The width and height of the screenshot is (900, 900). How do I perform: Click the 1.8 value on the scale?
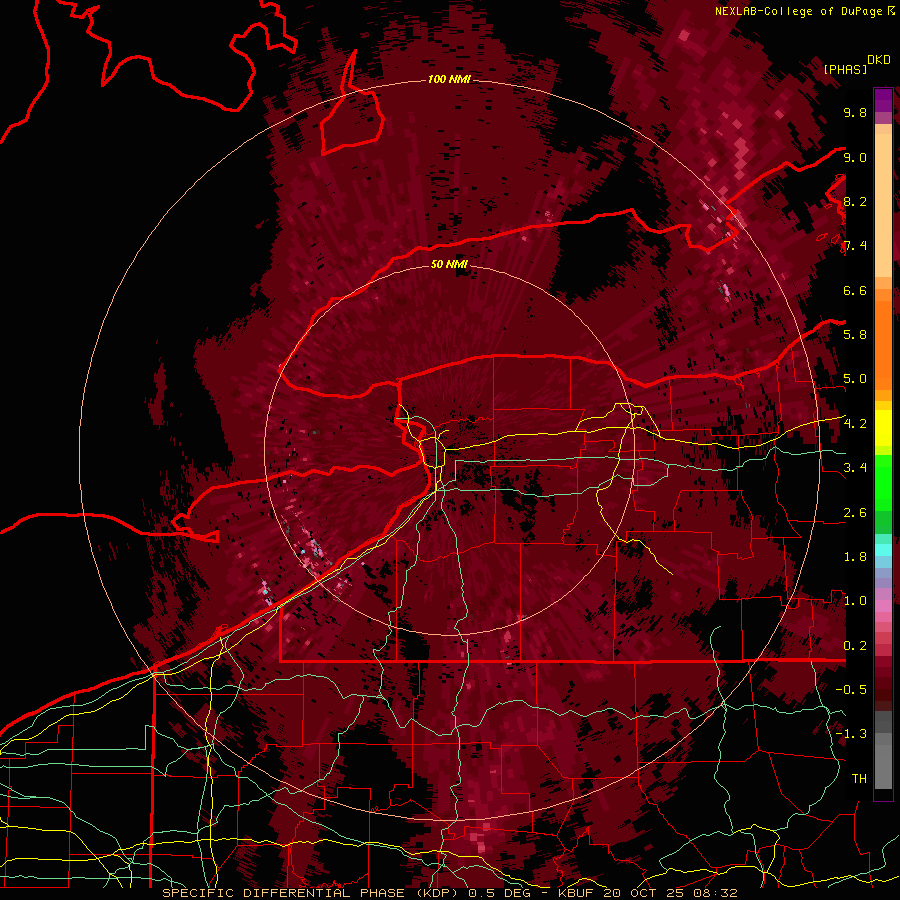(x=855, y=557)
